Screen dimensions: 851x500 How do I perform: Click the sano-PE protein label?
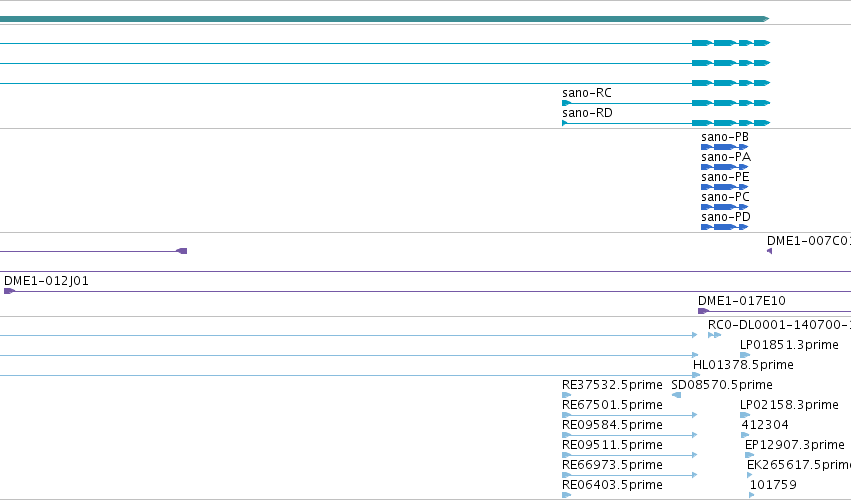pos(725,177)
